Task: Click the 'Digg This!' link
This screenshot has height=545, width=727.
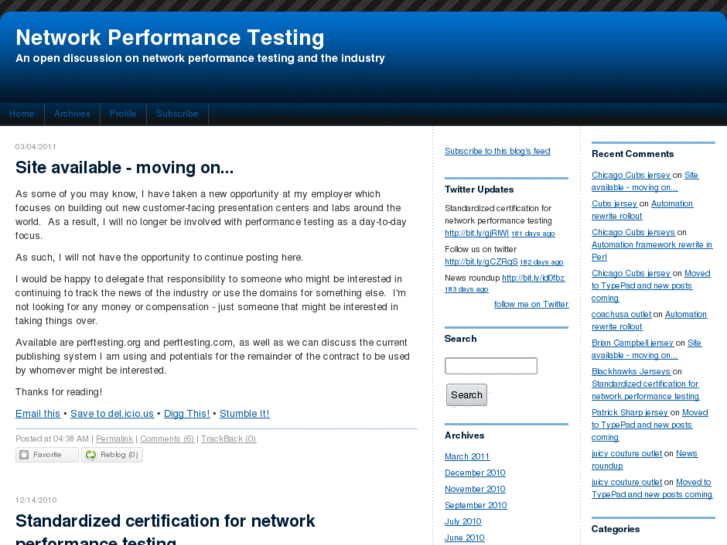Action: click(187, 413)
